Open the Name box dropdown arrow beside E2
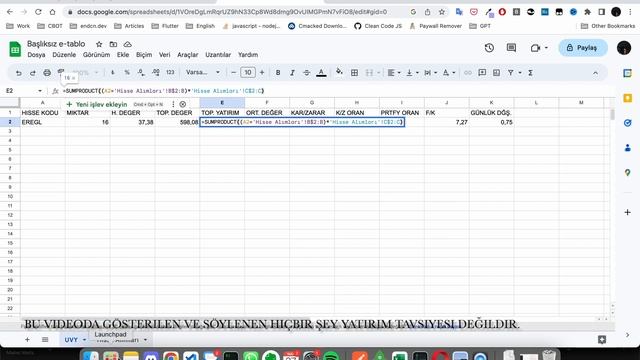 coord(40,91)
